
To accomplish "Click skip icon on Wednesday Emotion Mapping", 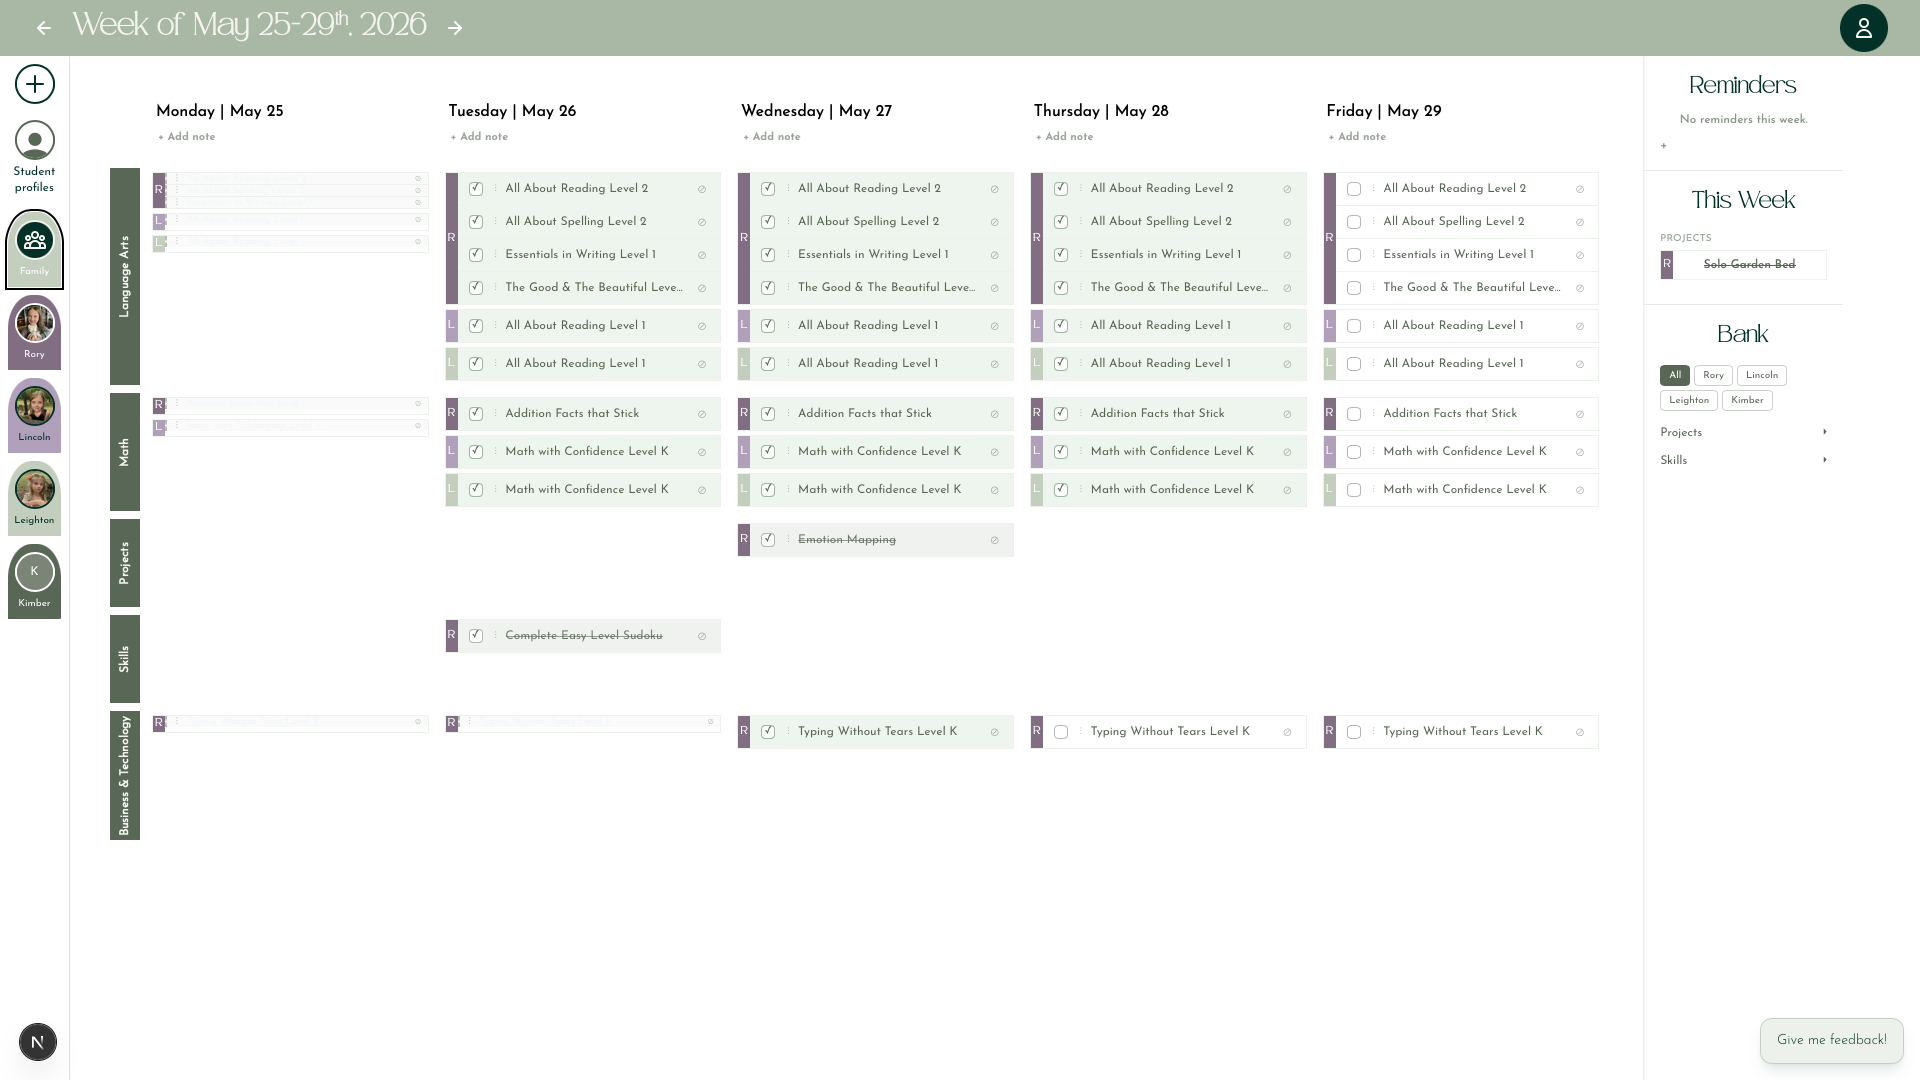I will pyautogui.click(x=995, y=540).
